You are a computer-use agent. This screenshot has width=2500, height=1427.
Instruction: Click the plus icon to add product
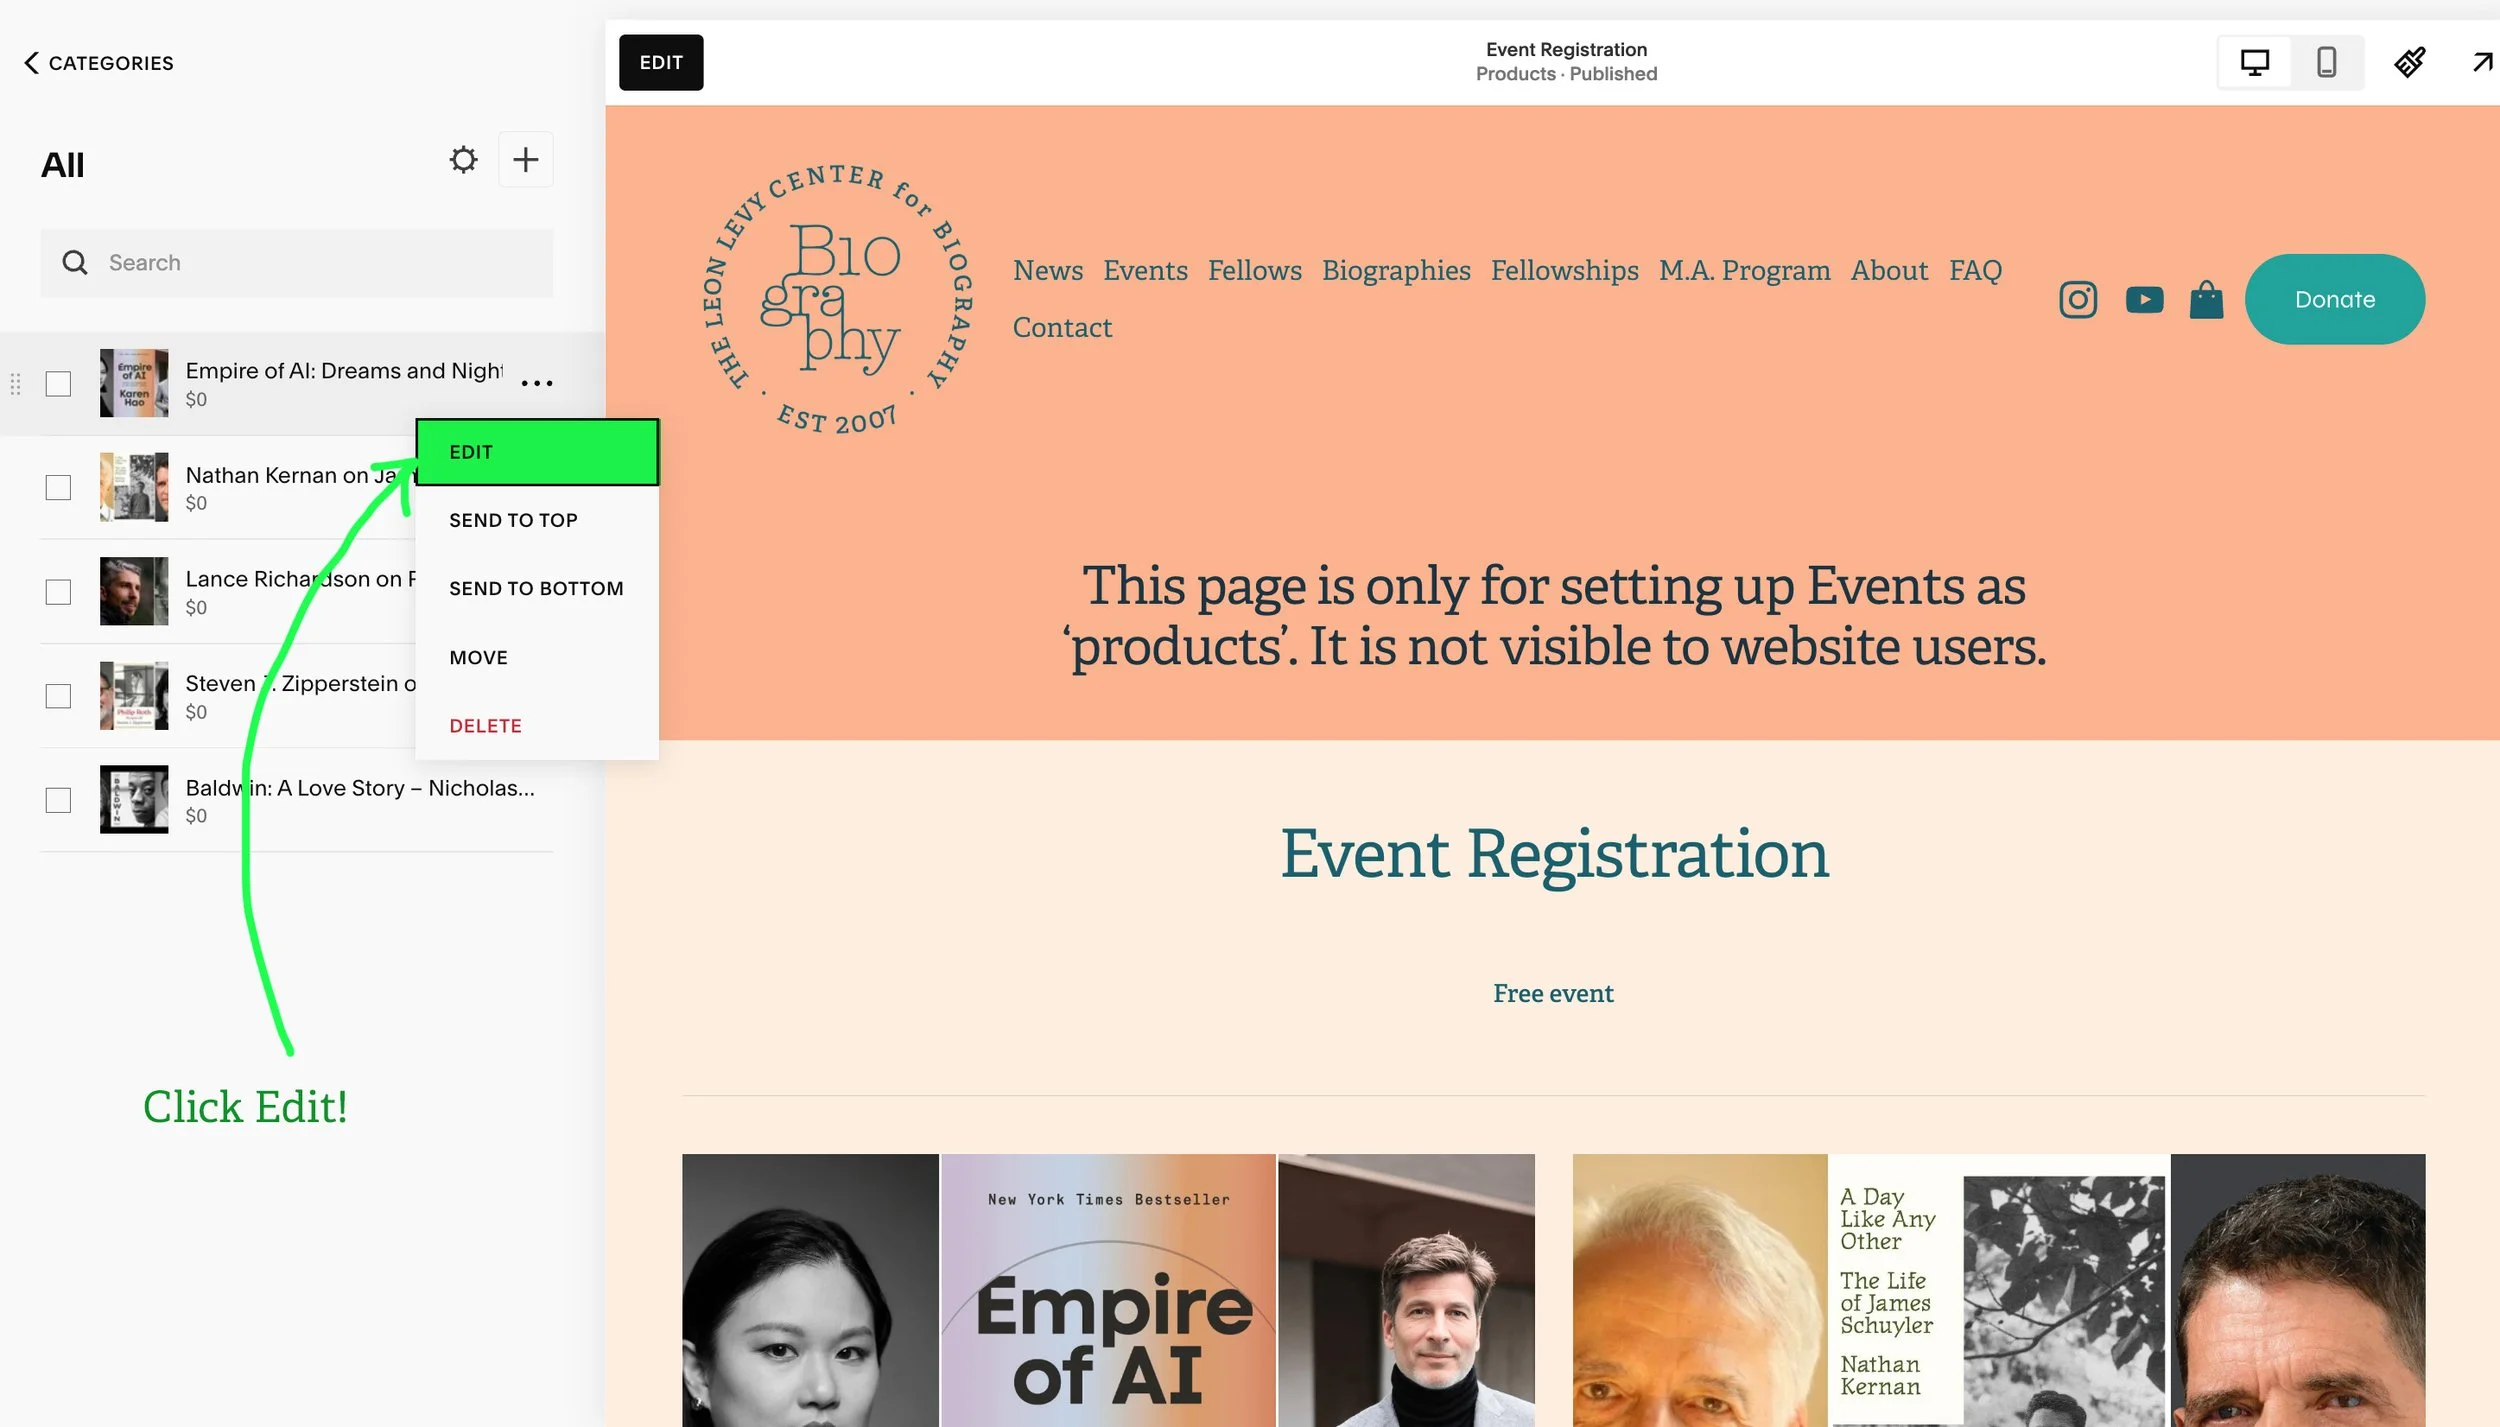[x=525, y=160]
